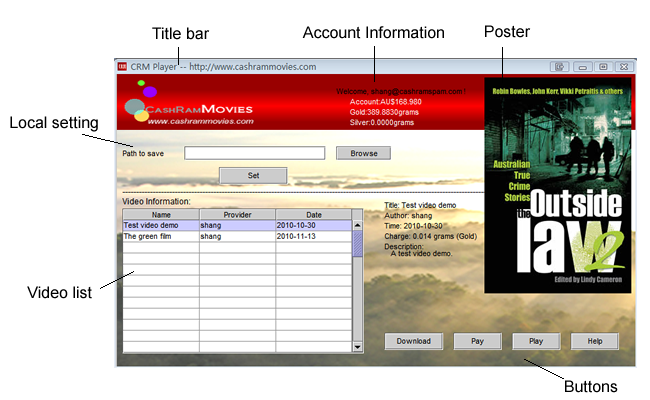
Task: Click the Gold:389.8830grams balance
Action: pos(384,112)
